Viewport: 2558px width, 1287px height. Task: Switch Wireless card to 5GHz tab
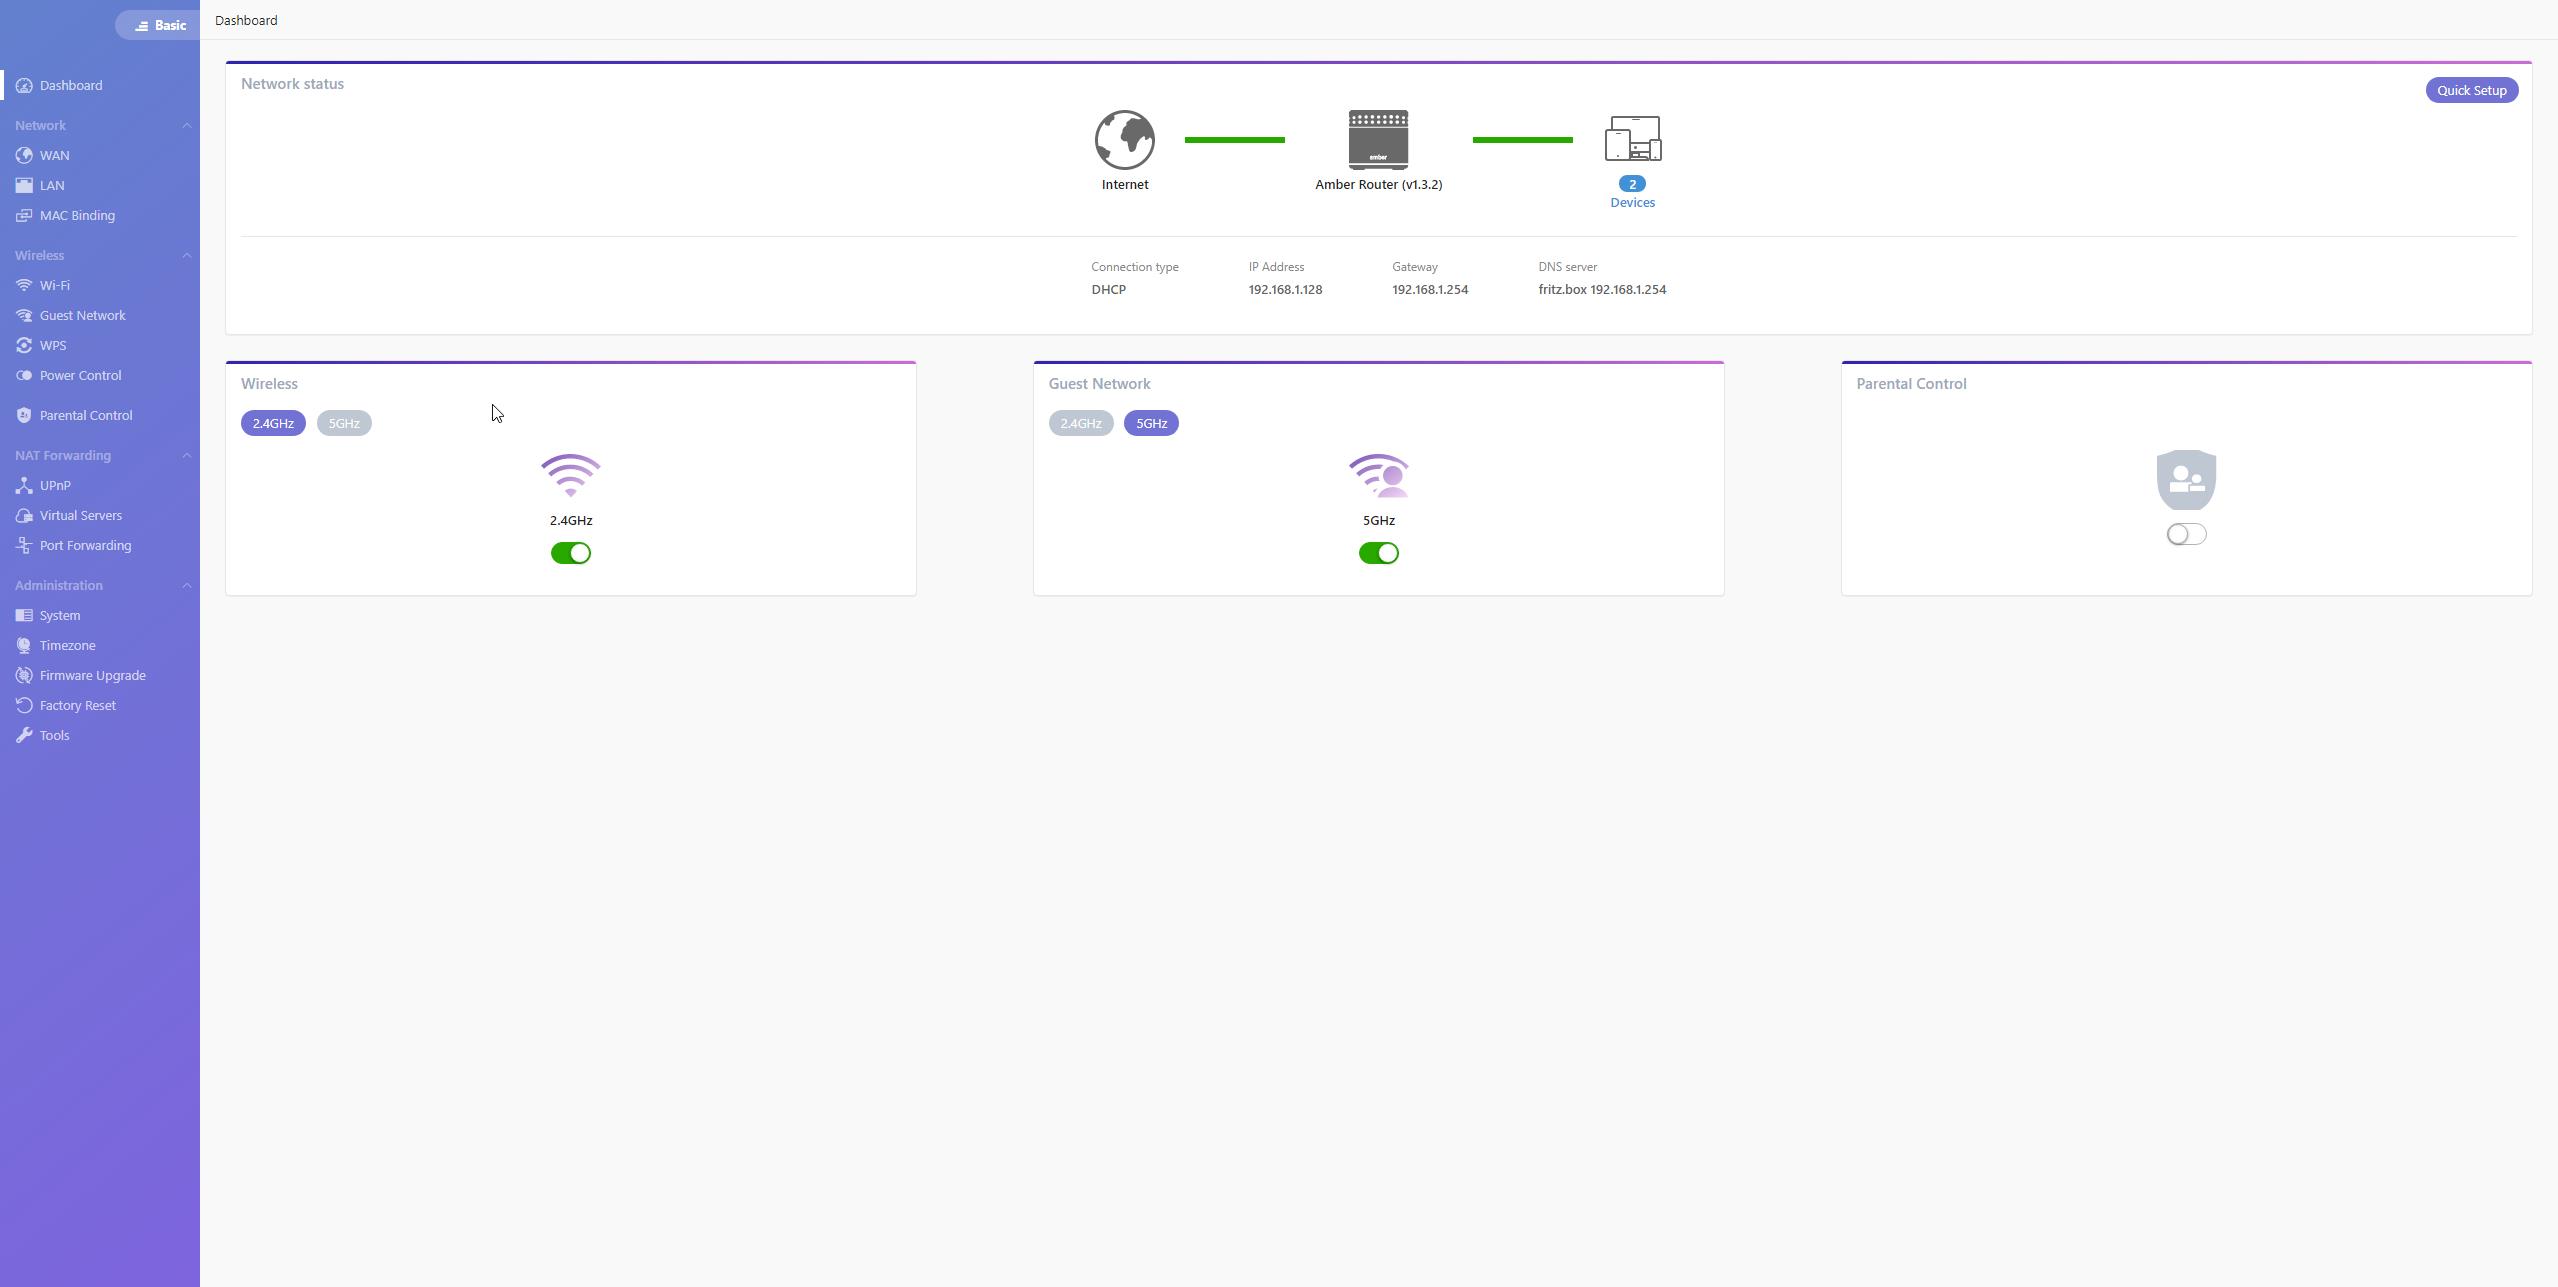coord(344,423)
